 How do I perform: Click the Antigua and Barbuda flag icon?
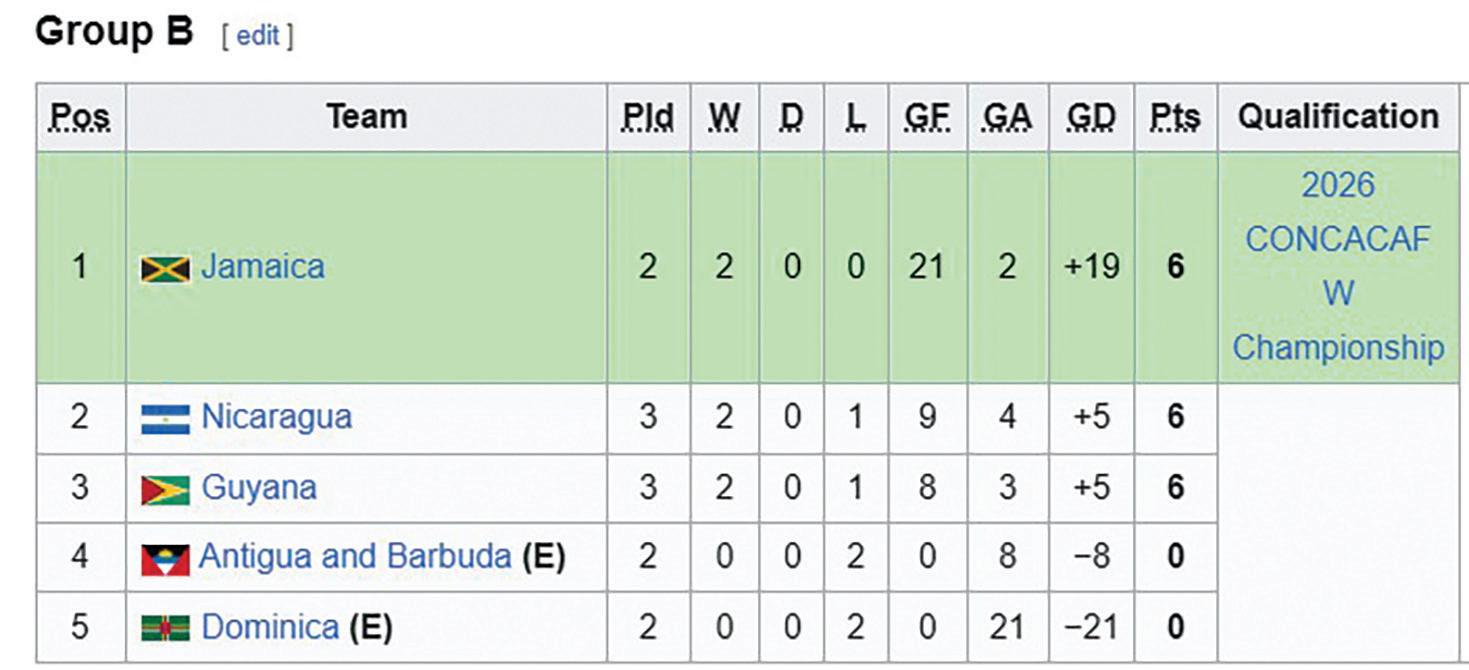point(165,558)
